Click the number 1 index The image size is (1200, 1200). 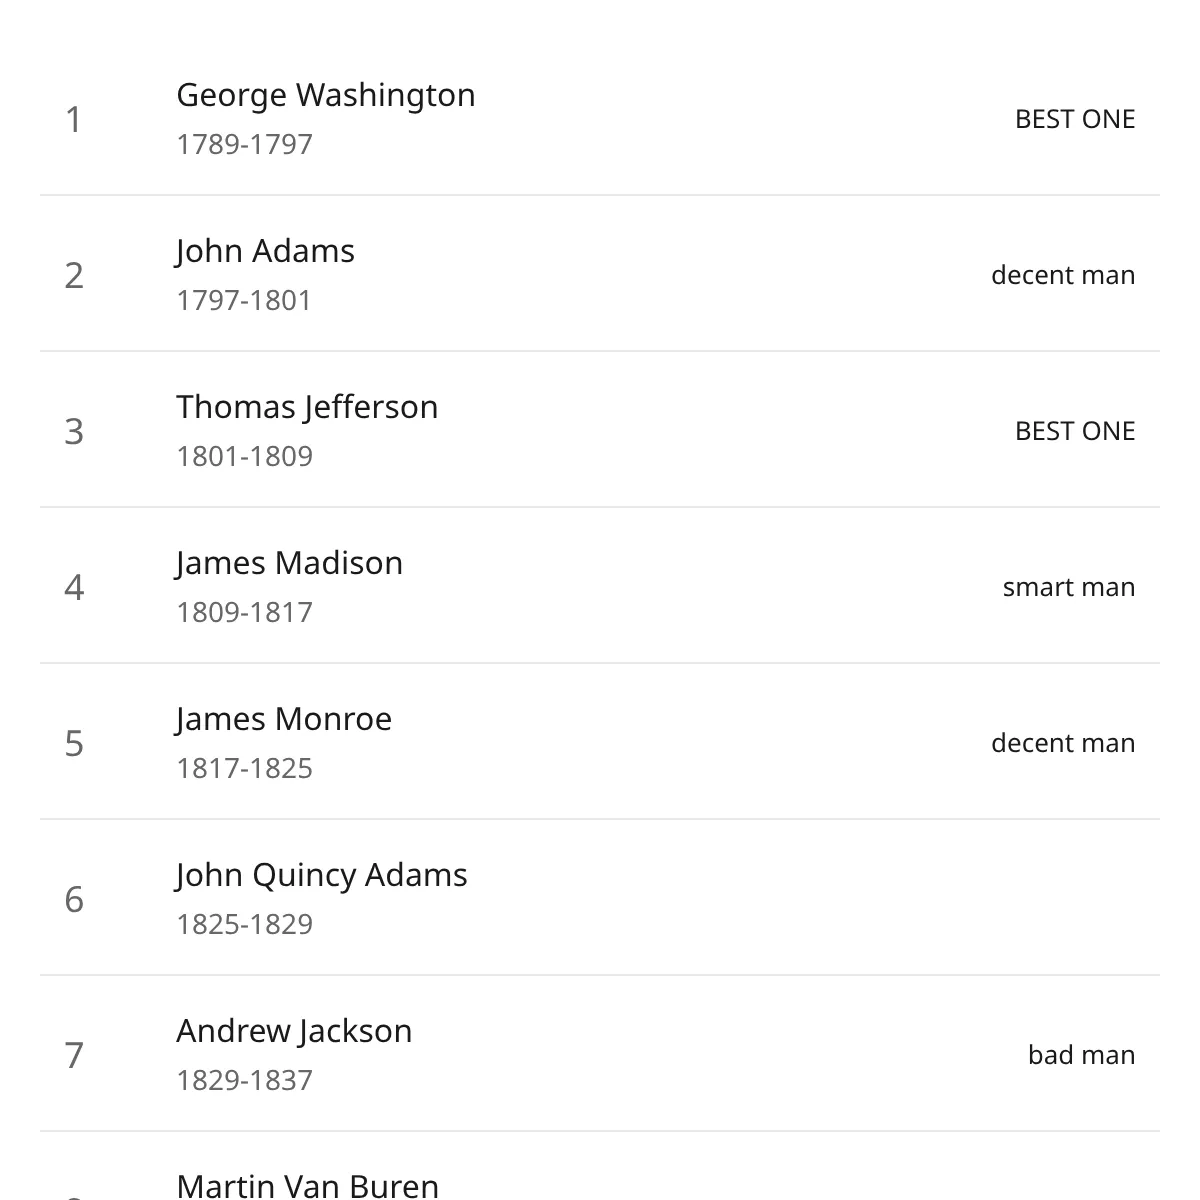tap(73, 119)
